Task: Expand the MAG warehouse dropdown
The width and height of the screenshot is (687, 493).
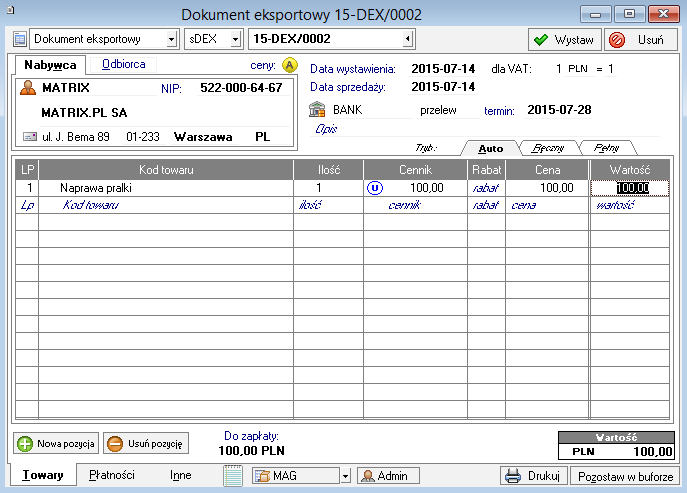Action: pyautogui.click(x=345, y=476)
